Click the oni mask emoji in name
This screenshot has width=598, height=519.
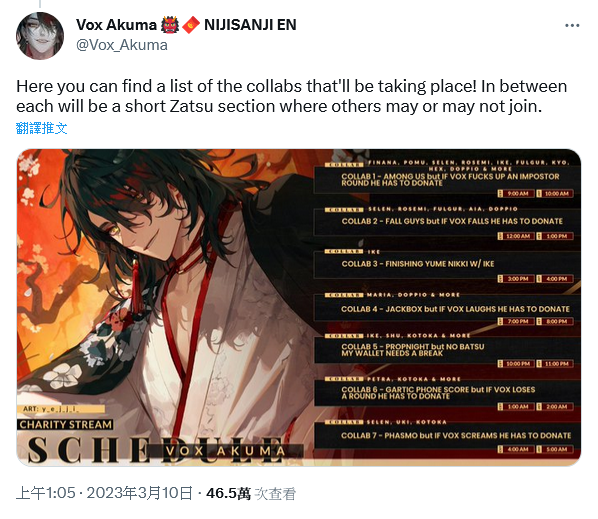[x=170, y=25]
